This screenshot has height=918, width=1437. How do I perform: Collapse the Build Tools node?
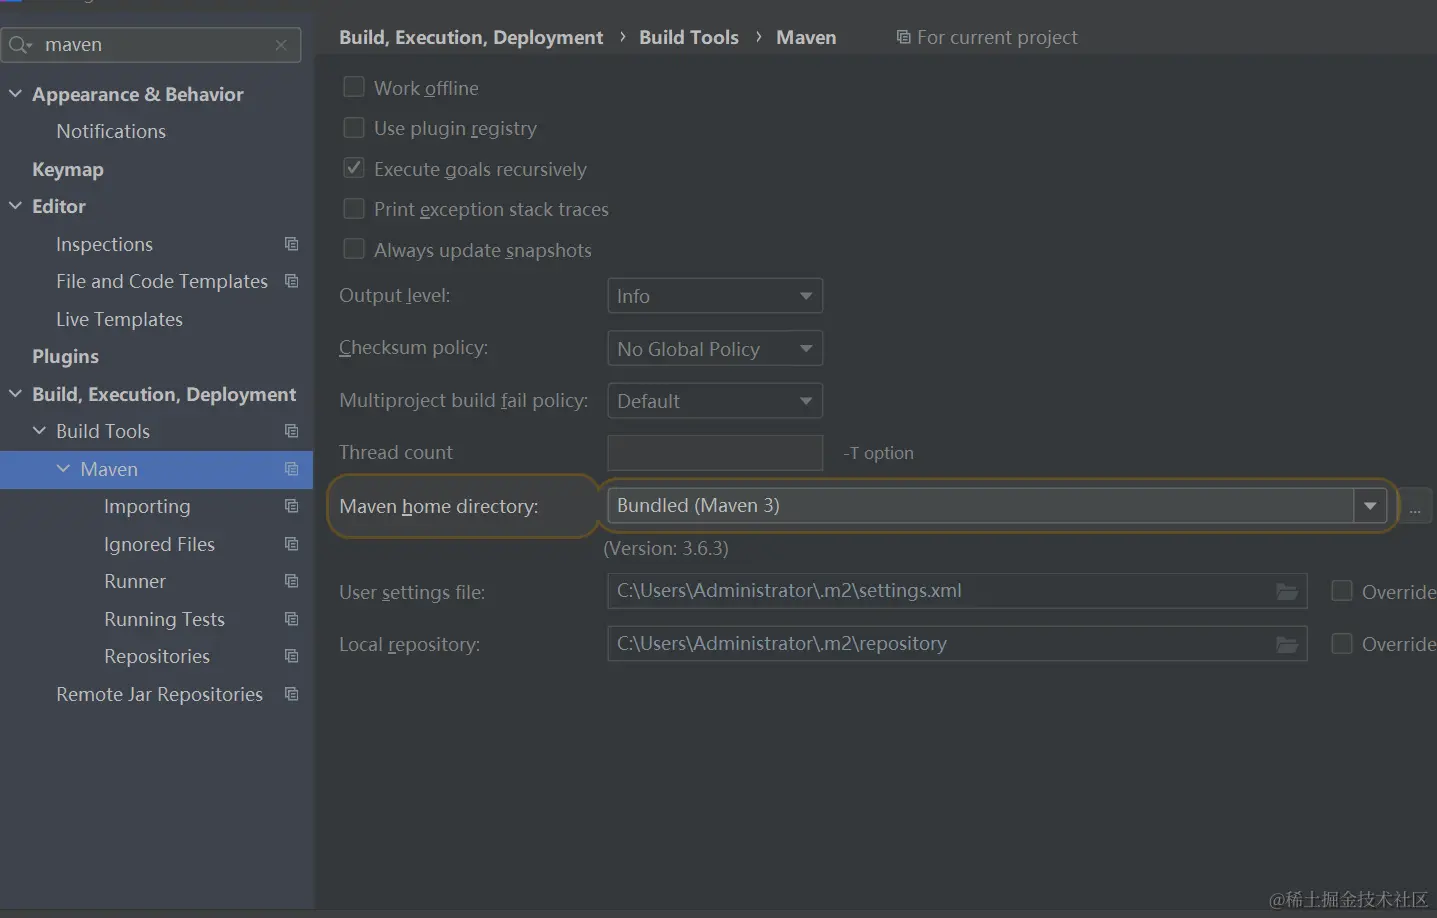[x=39, y=431]
